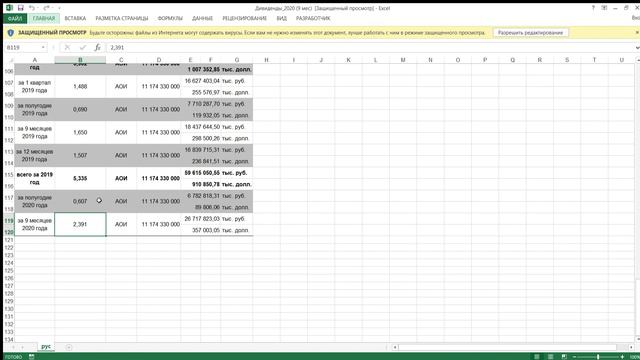Expand the formula bar with the chevron
This screenshot has height=360, width=640.
point(637,48)
